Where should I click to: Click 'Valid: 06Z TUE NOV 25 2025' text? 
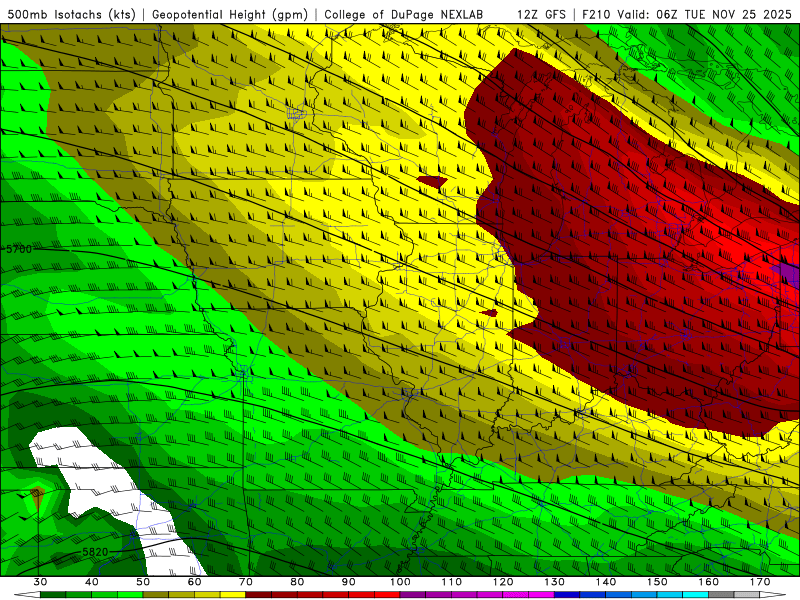(704, 15)
